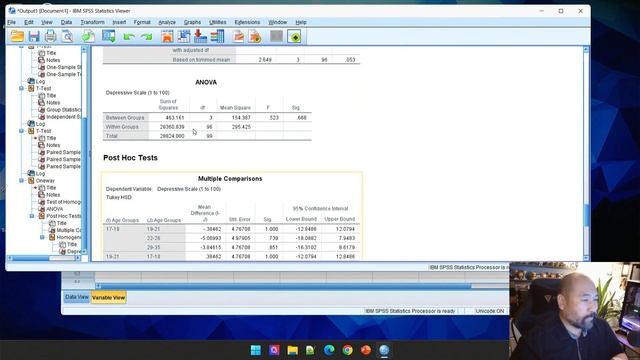Select the Log item above Oneway
The width and height of the screenshot is (640, 360).
coord(40,173)
